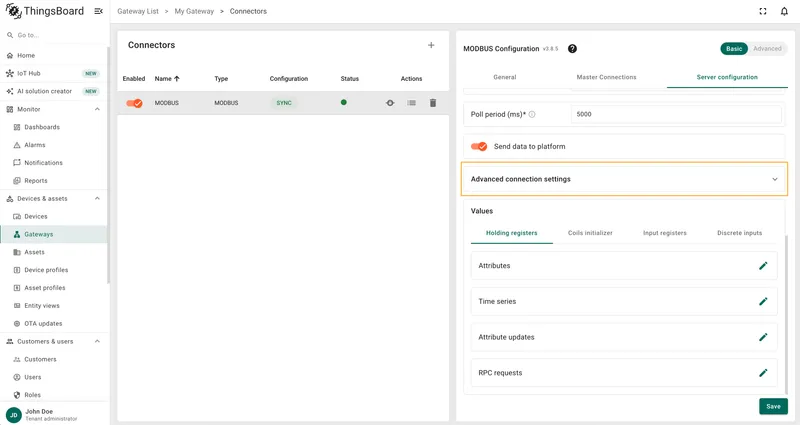Open the General tab
This screenshot has width=800, height=425.
coord(505,77)
